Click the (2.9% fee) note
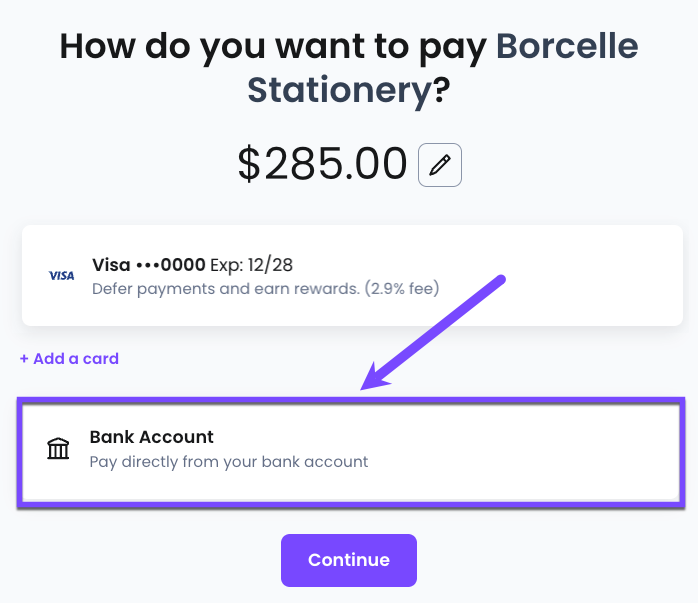This screenshot has width=698, height=603. (x=402, y=289)
